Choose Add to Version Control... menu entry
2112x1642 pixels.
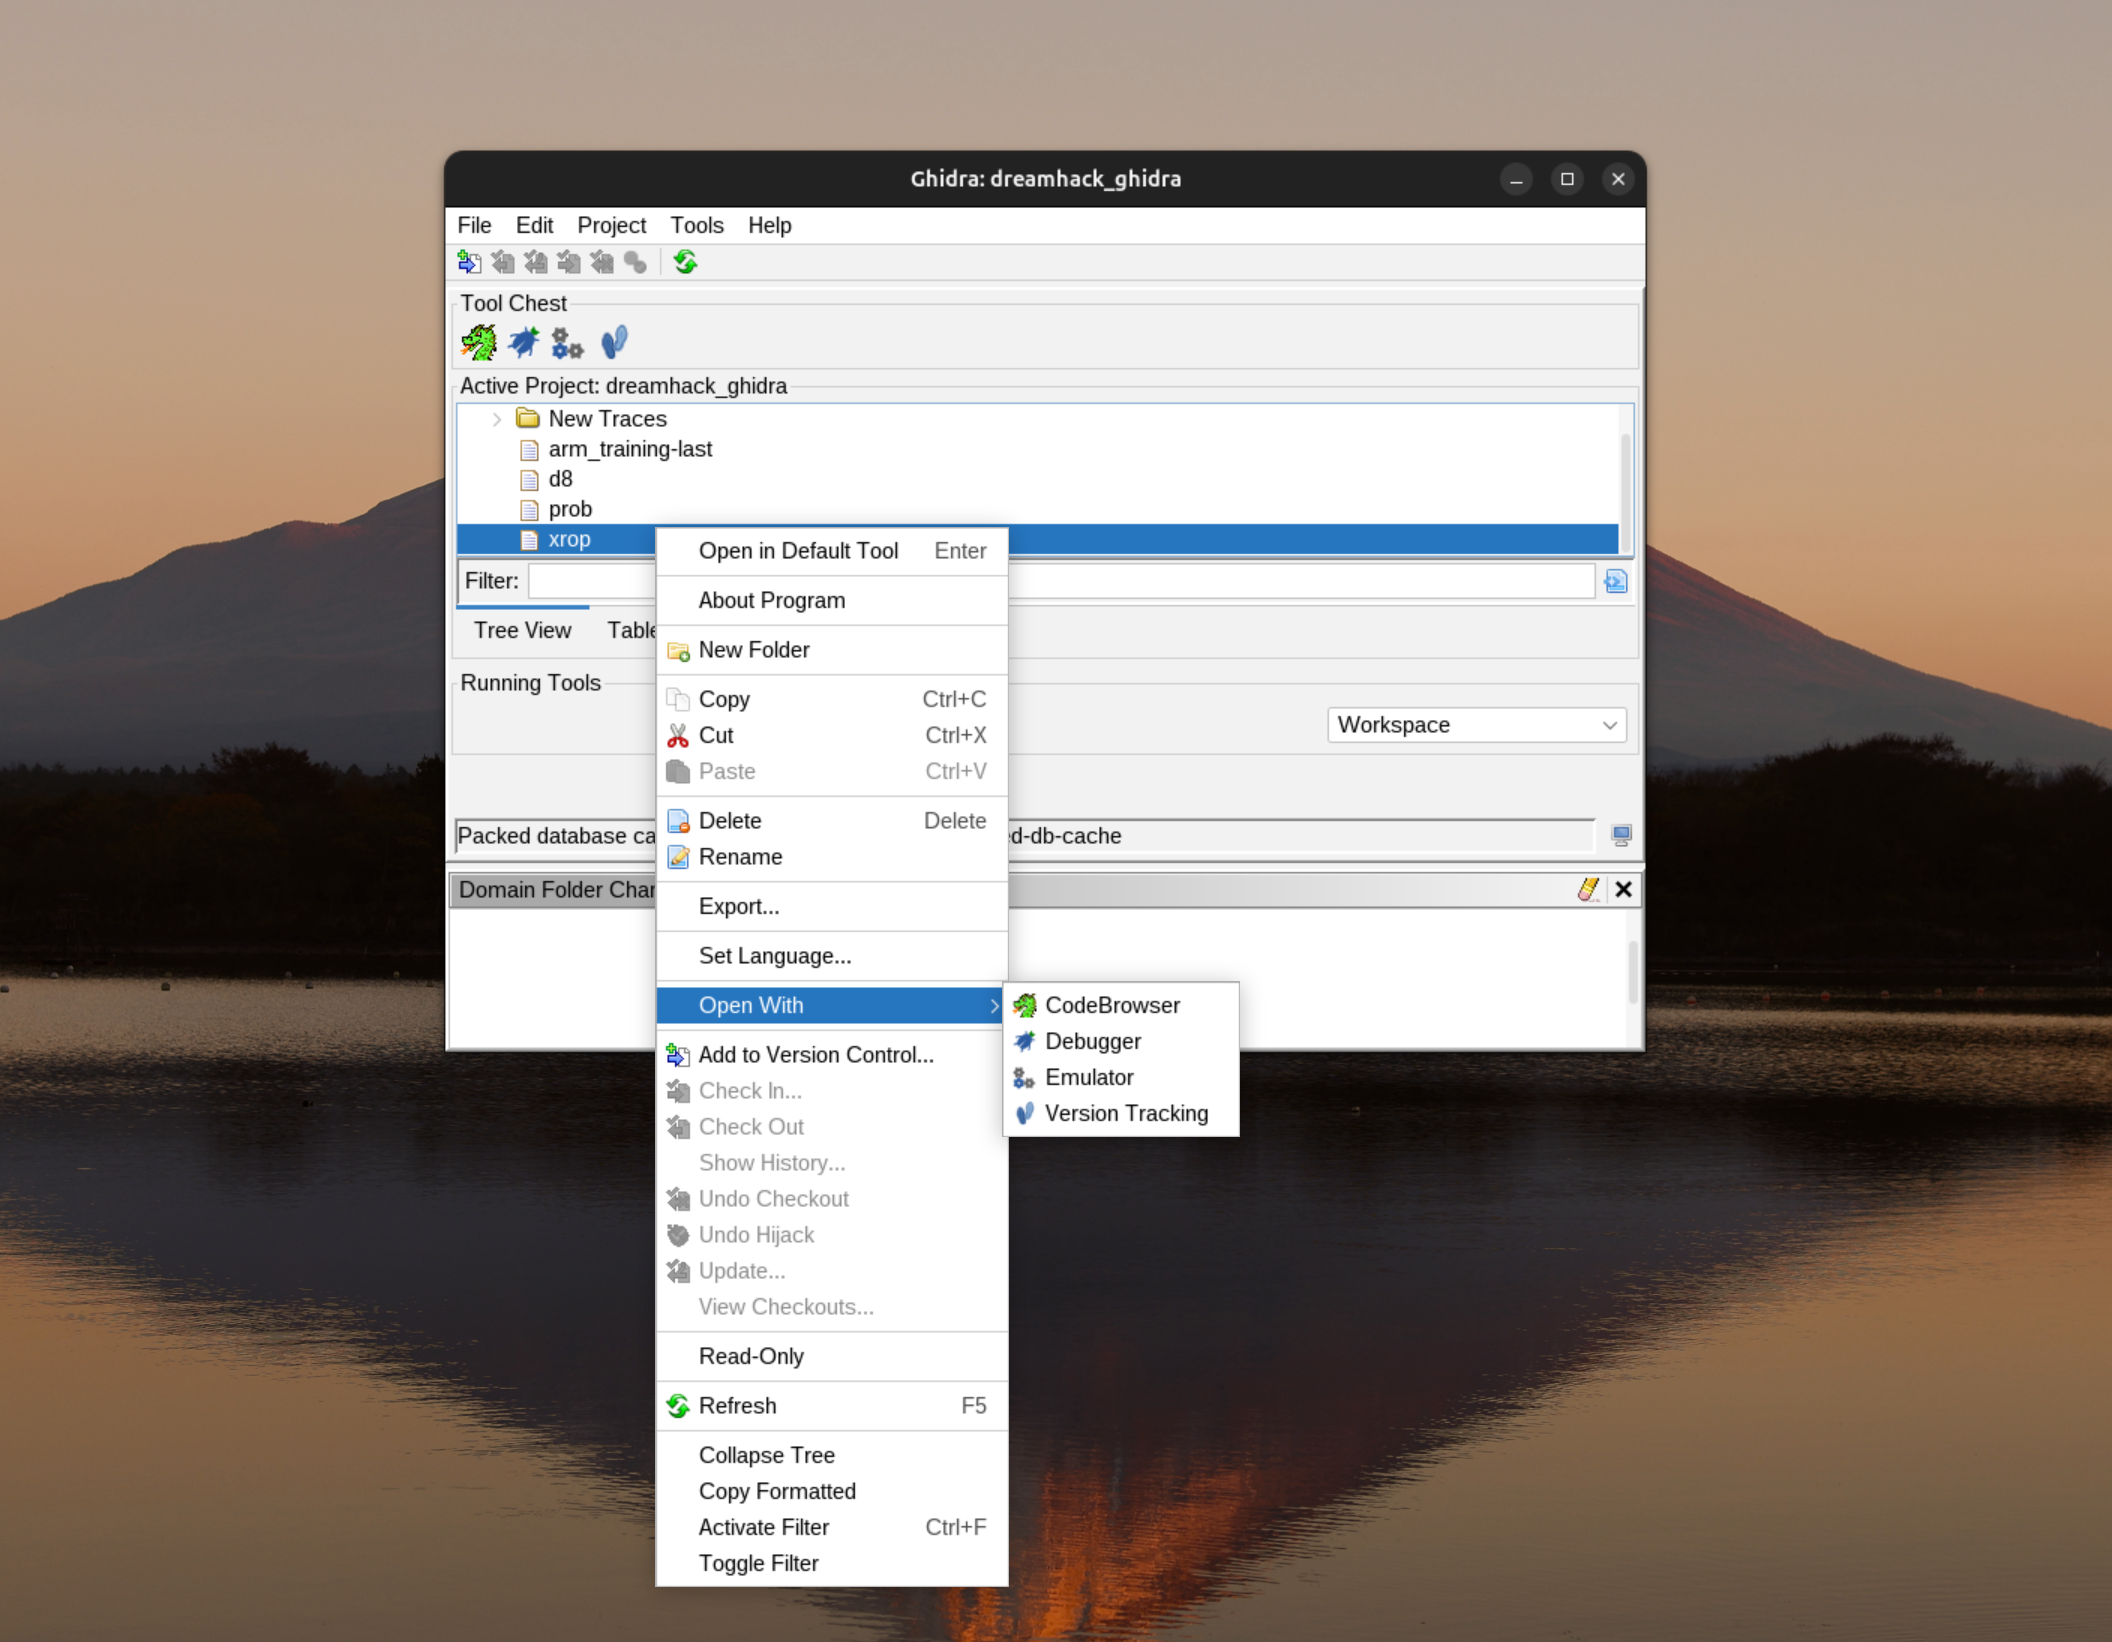(x=831, y=1055)
